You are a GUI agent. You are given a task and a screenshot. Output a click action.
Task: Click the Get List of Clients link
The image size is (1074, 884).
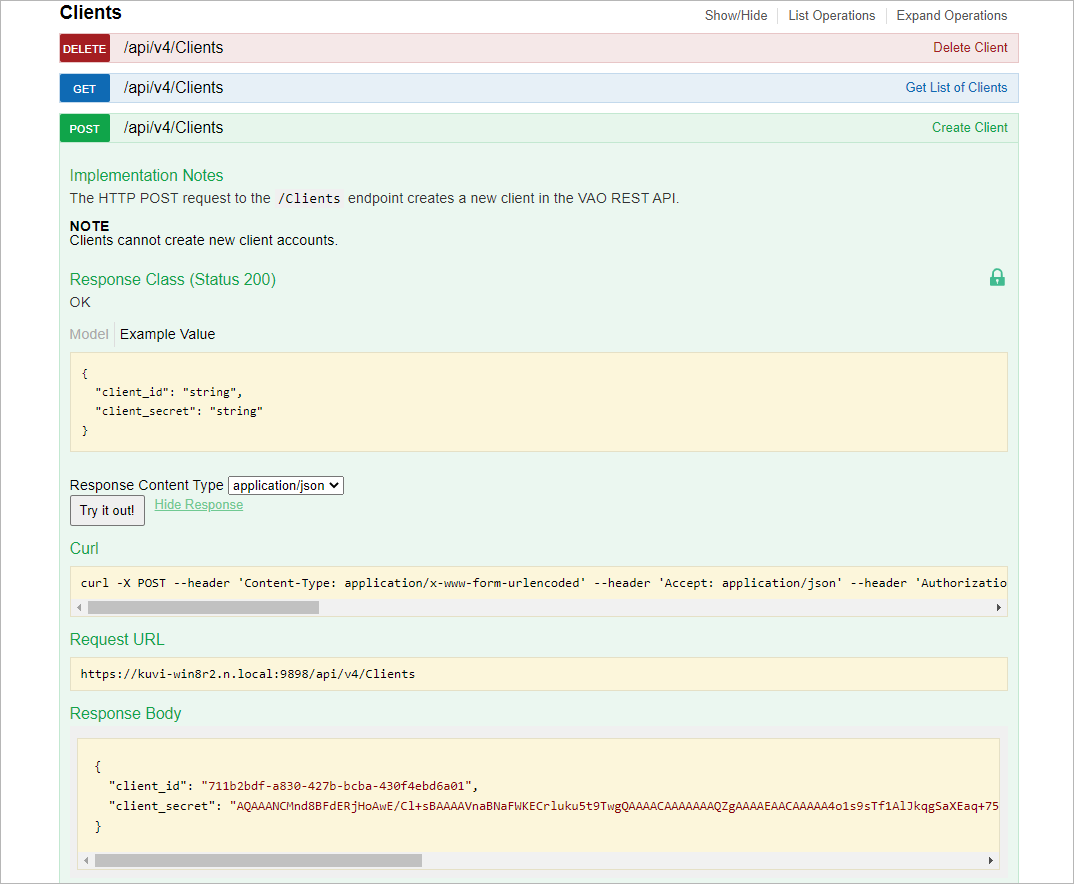pos(956,88)
